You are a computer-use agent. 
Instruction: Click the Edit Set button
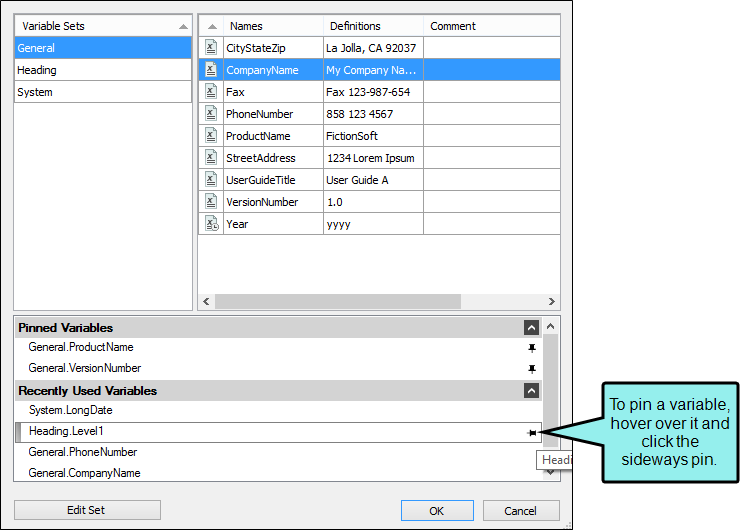[x=87, y=510]
